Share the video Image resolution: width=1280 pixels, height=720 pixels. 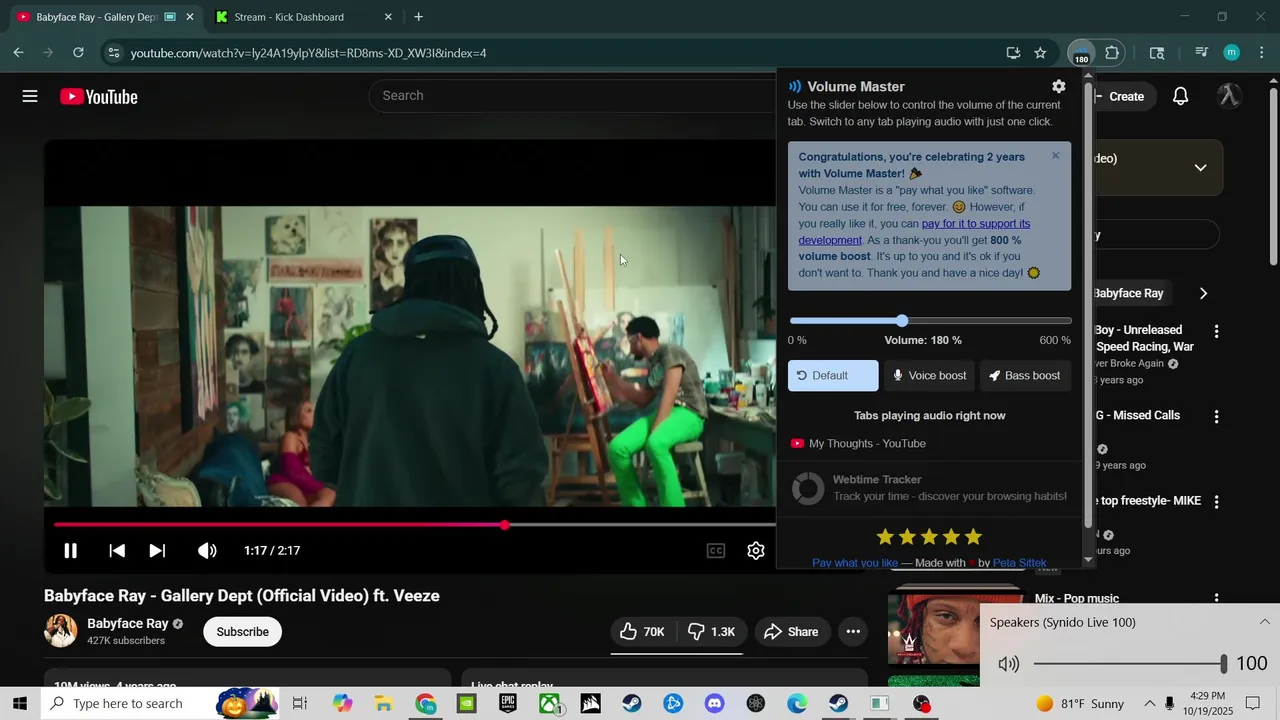pyautogui.click(x=792, y=632)
